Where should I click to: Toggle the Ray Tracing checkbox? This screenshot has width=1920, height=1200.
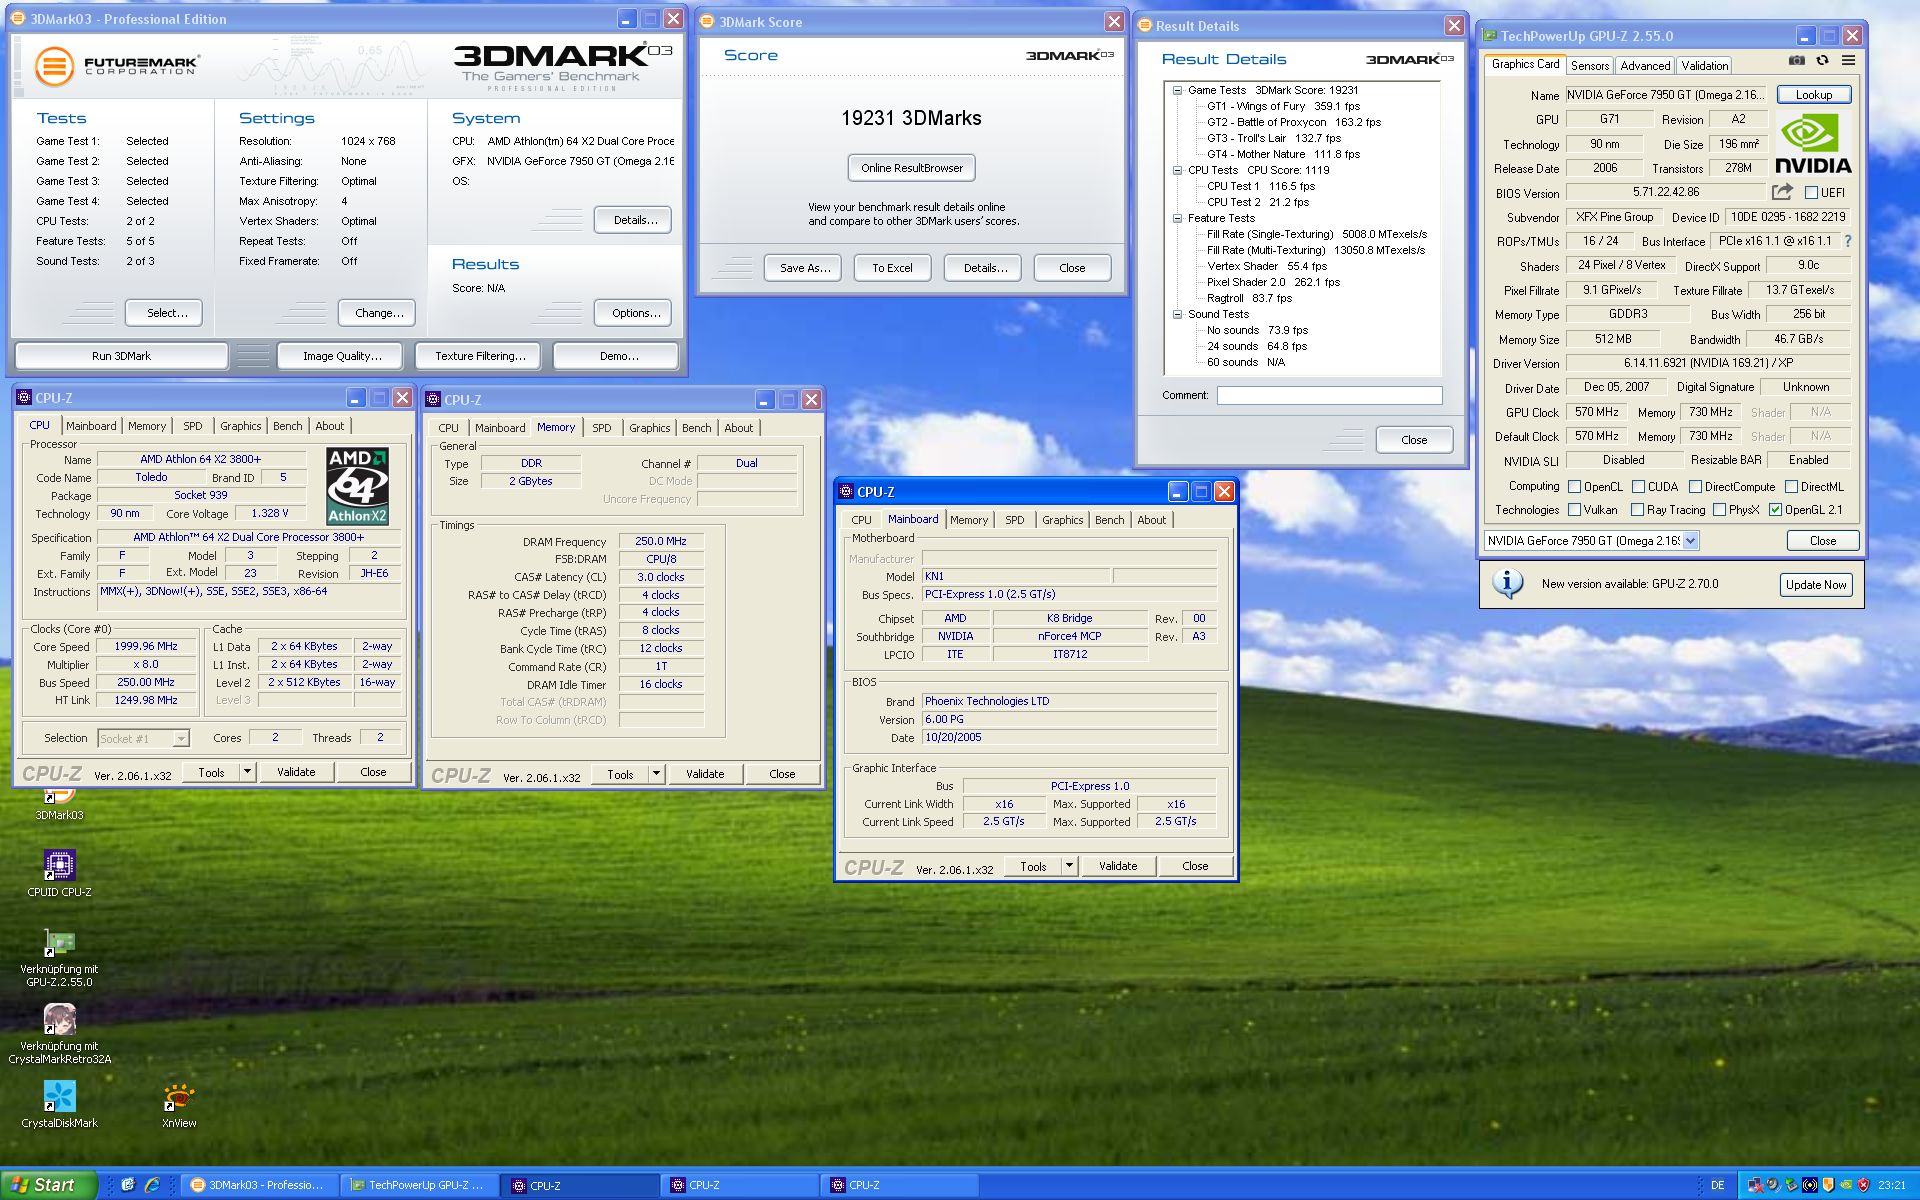point(1637,510)
